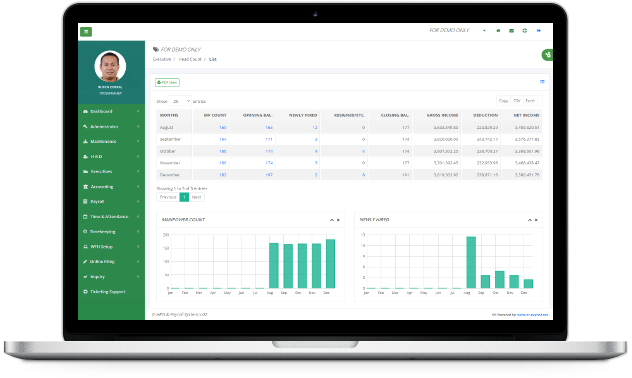Expand the Payroll item chevron
Image resolution: width=632 pixels, height=378 pixels.
click(138, 201)
